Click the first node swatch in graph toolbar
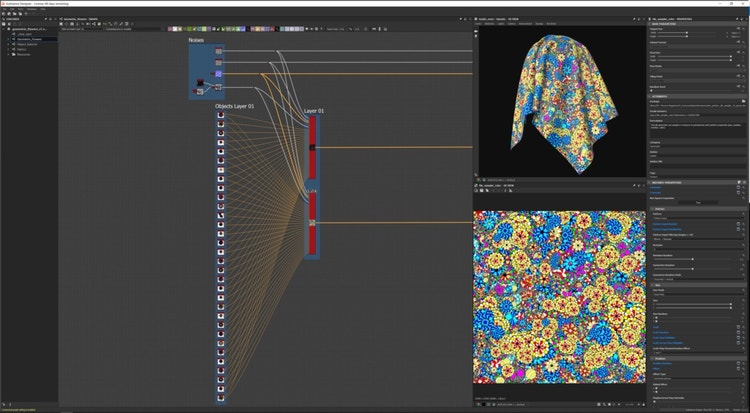 coord(171,29)
